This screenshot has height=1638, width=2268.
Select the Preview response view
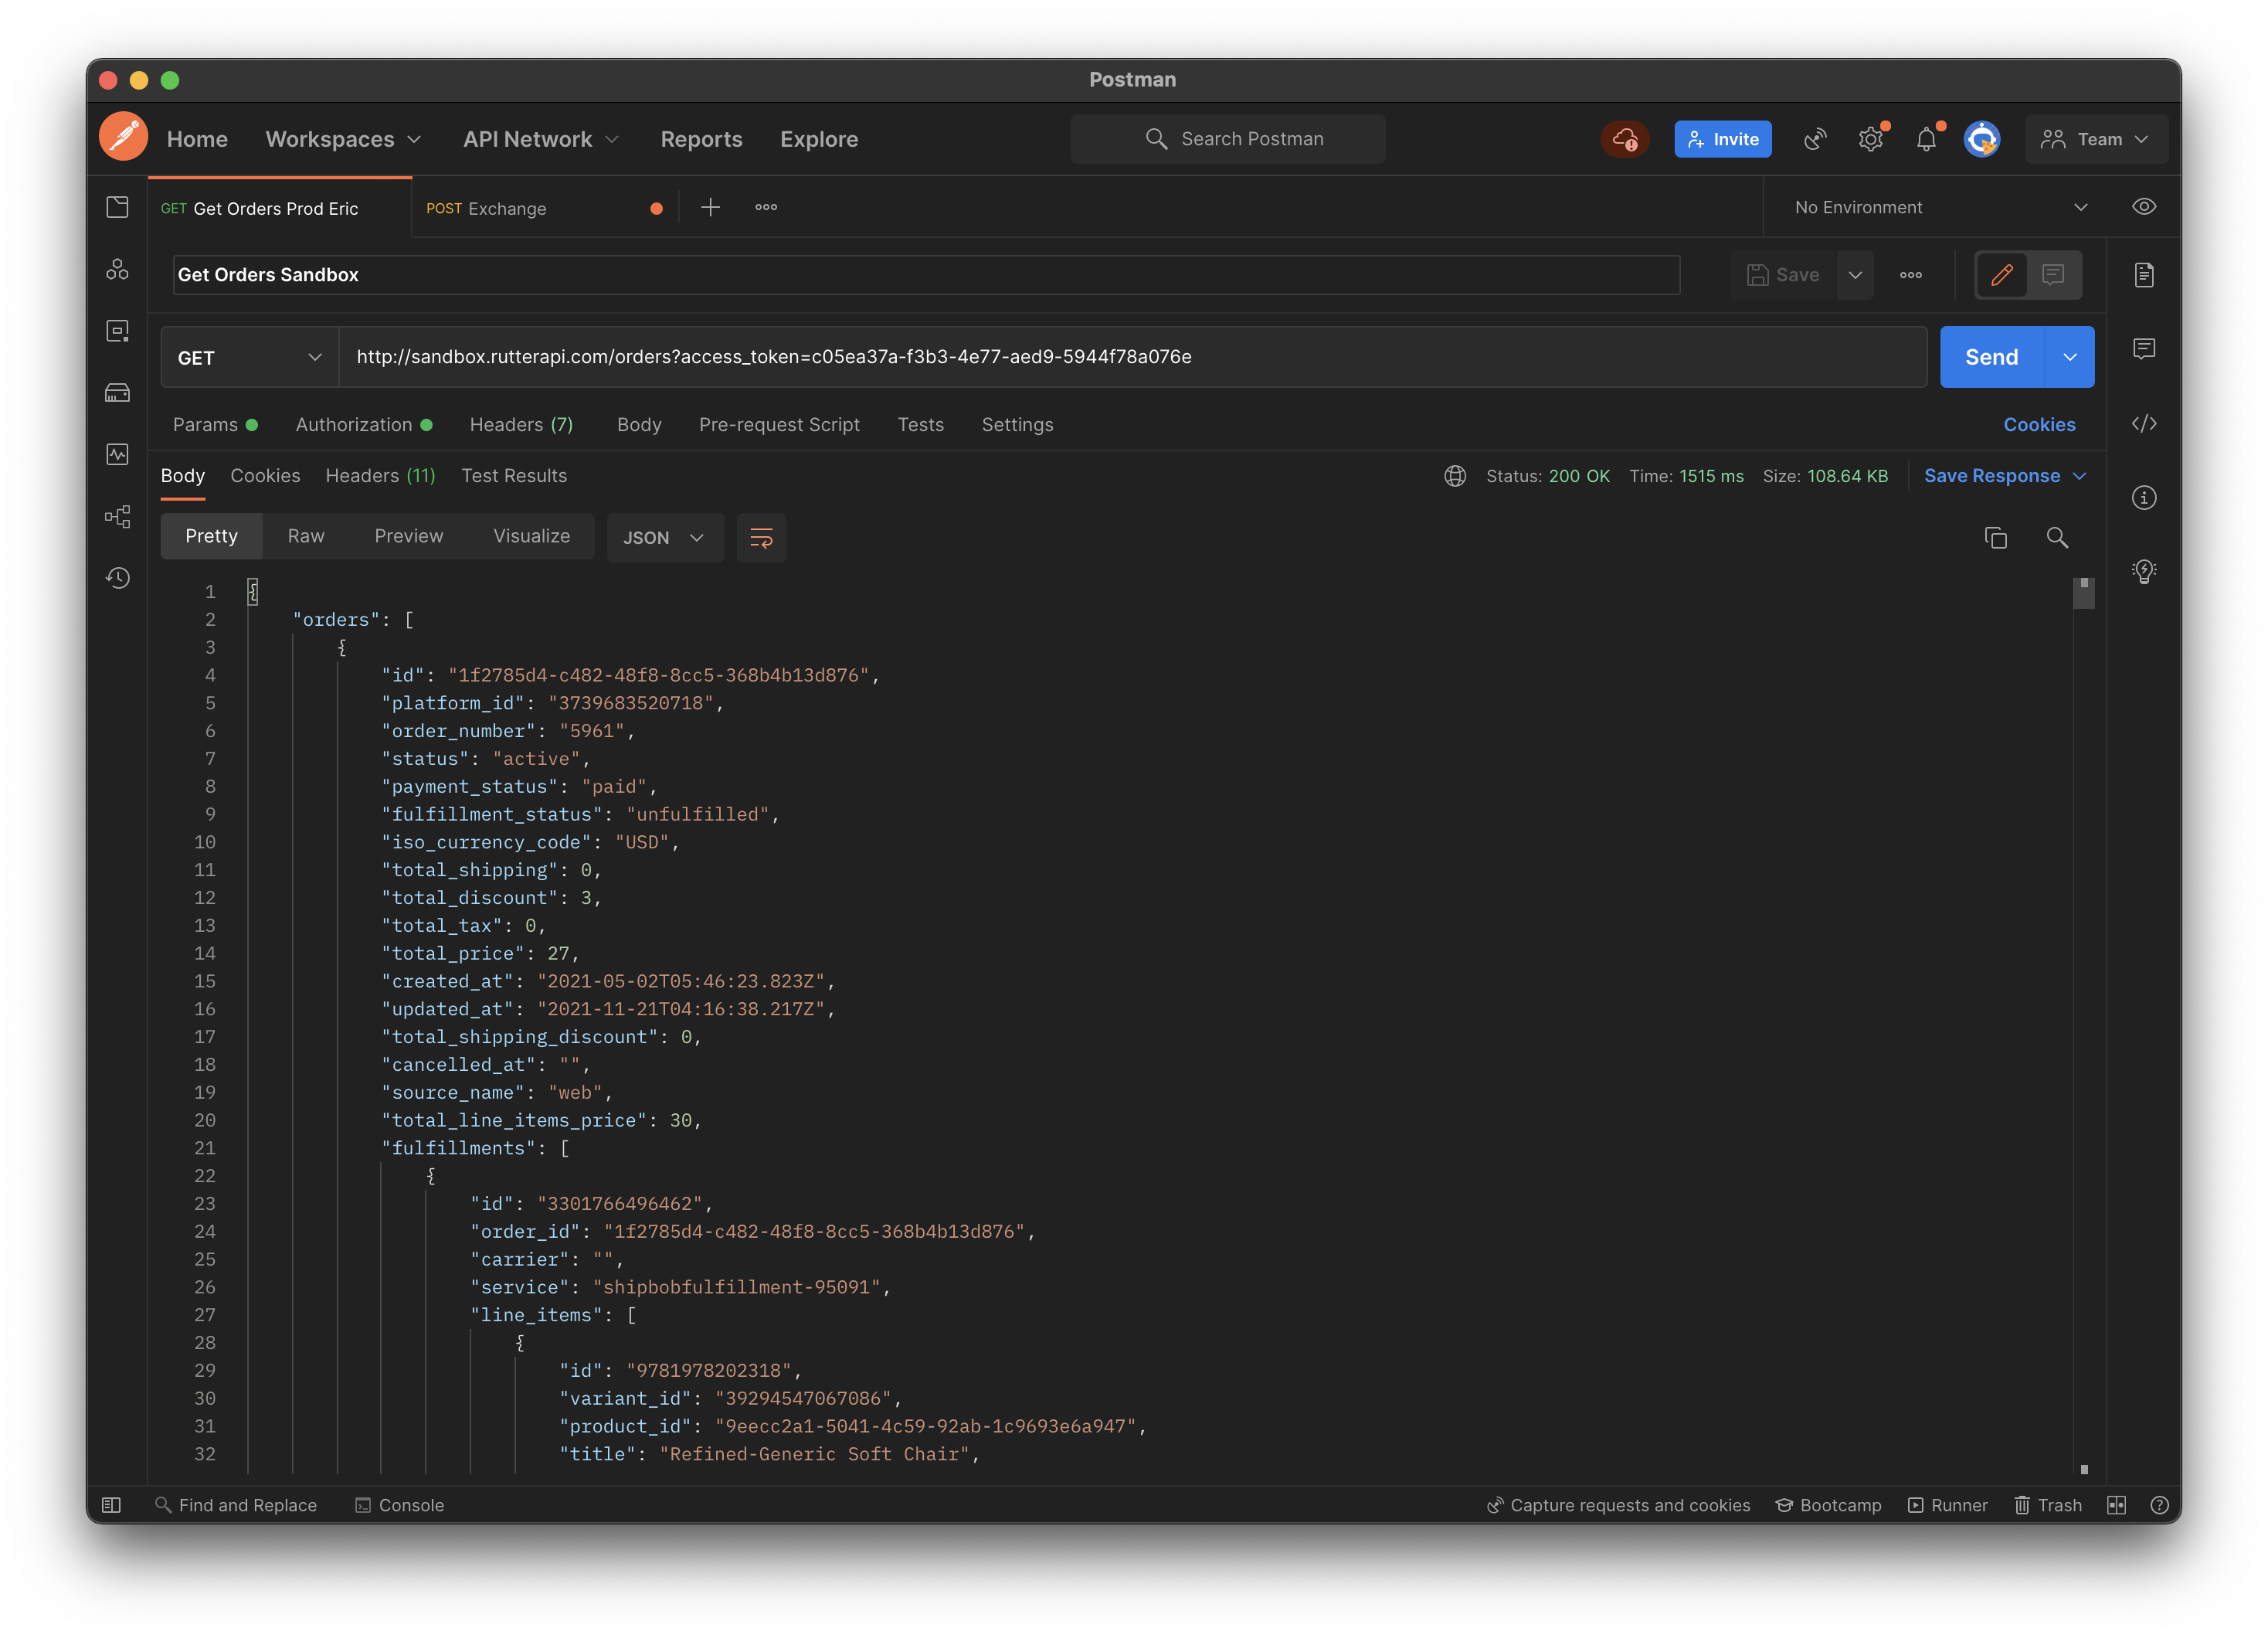[409, 537]
